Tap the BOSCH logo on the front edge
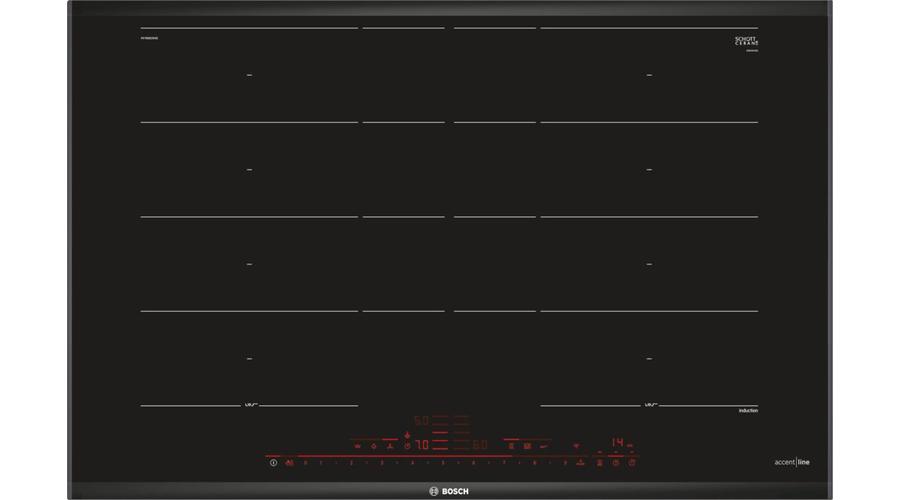 pos(449,491)
